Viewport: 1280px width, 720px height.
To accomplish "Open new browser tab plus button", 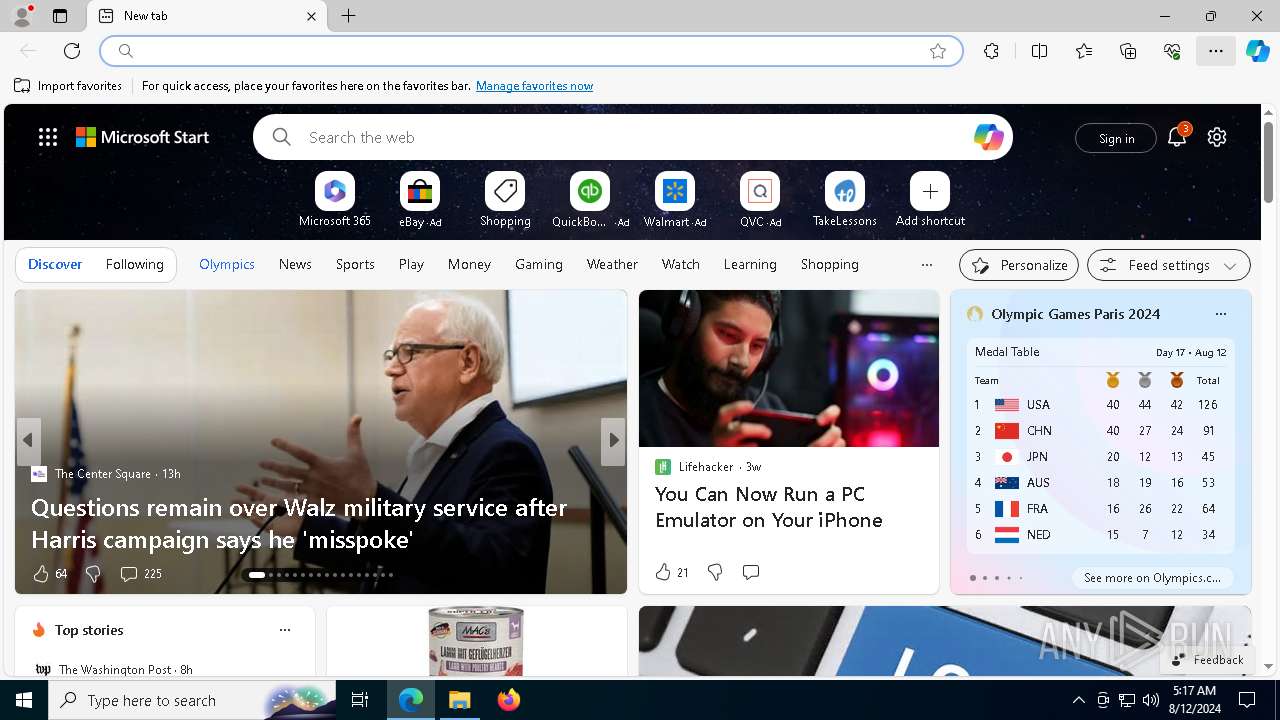I will coord(349,16).
